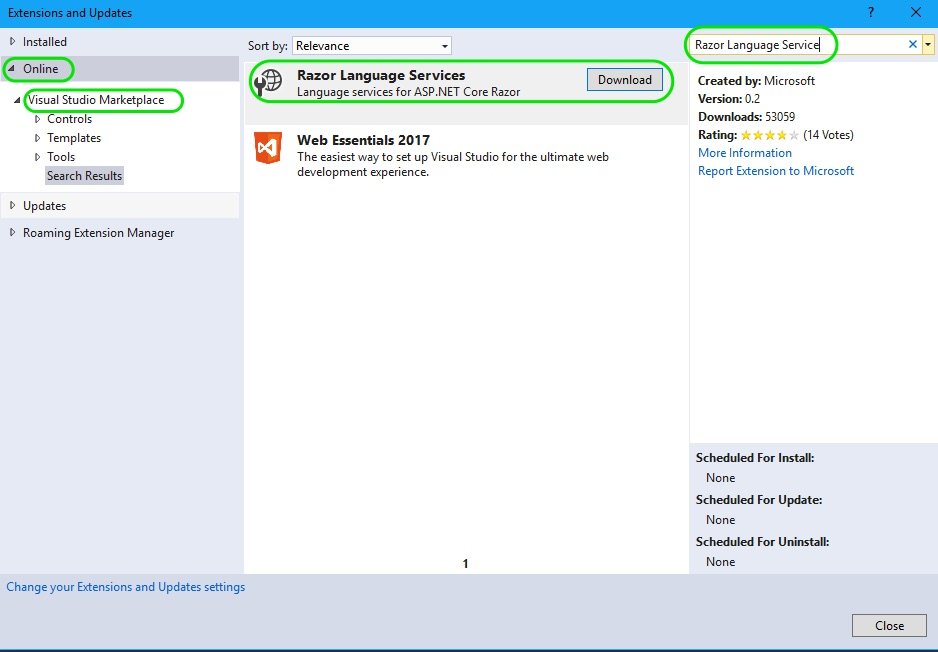Click the help question mark icon
The height and width of the screenshot is (652, 938).
pos(871,13)
